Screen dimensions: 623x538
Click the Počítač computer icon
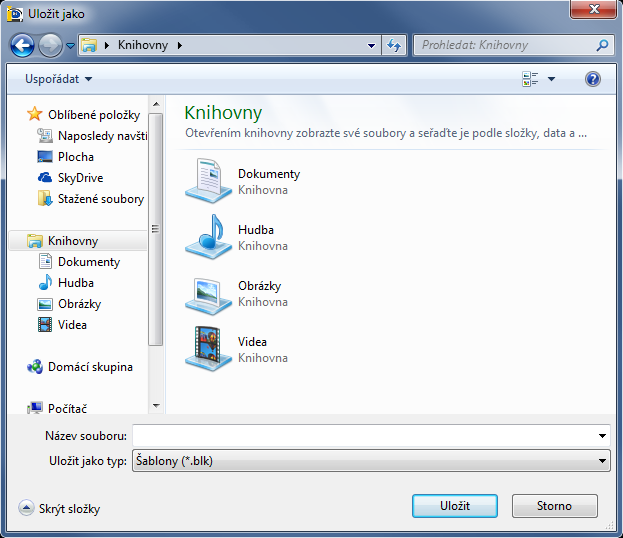point(35,408)
